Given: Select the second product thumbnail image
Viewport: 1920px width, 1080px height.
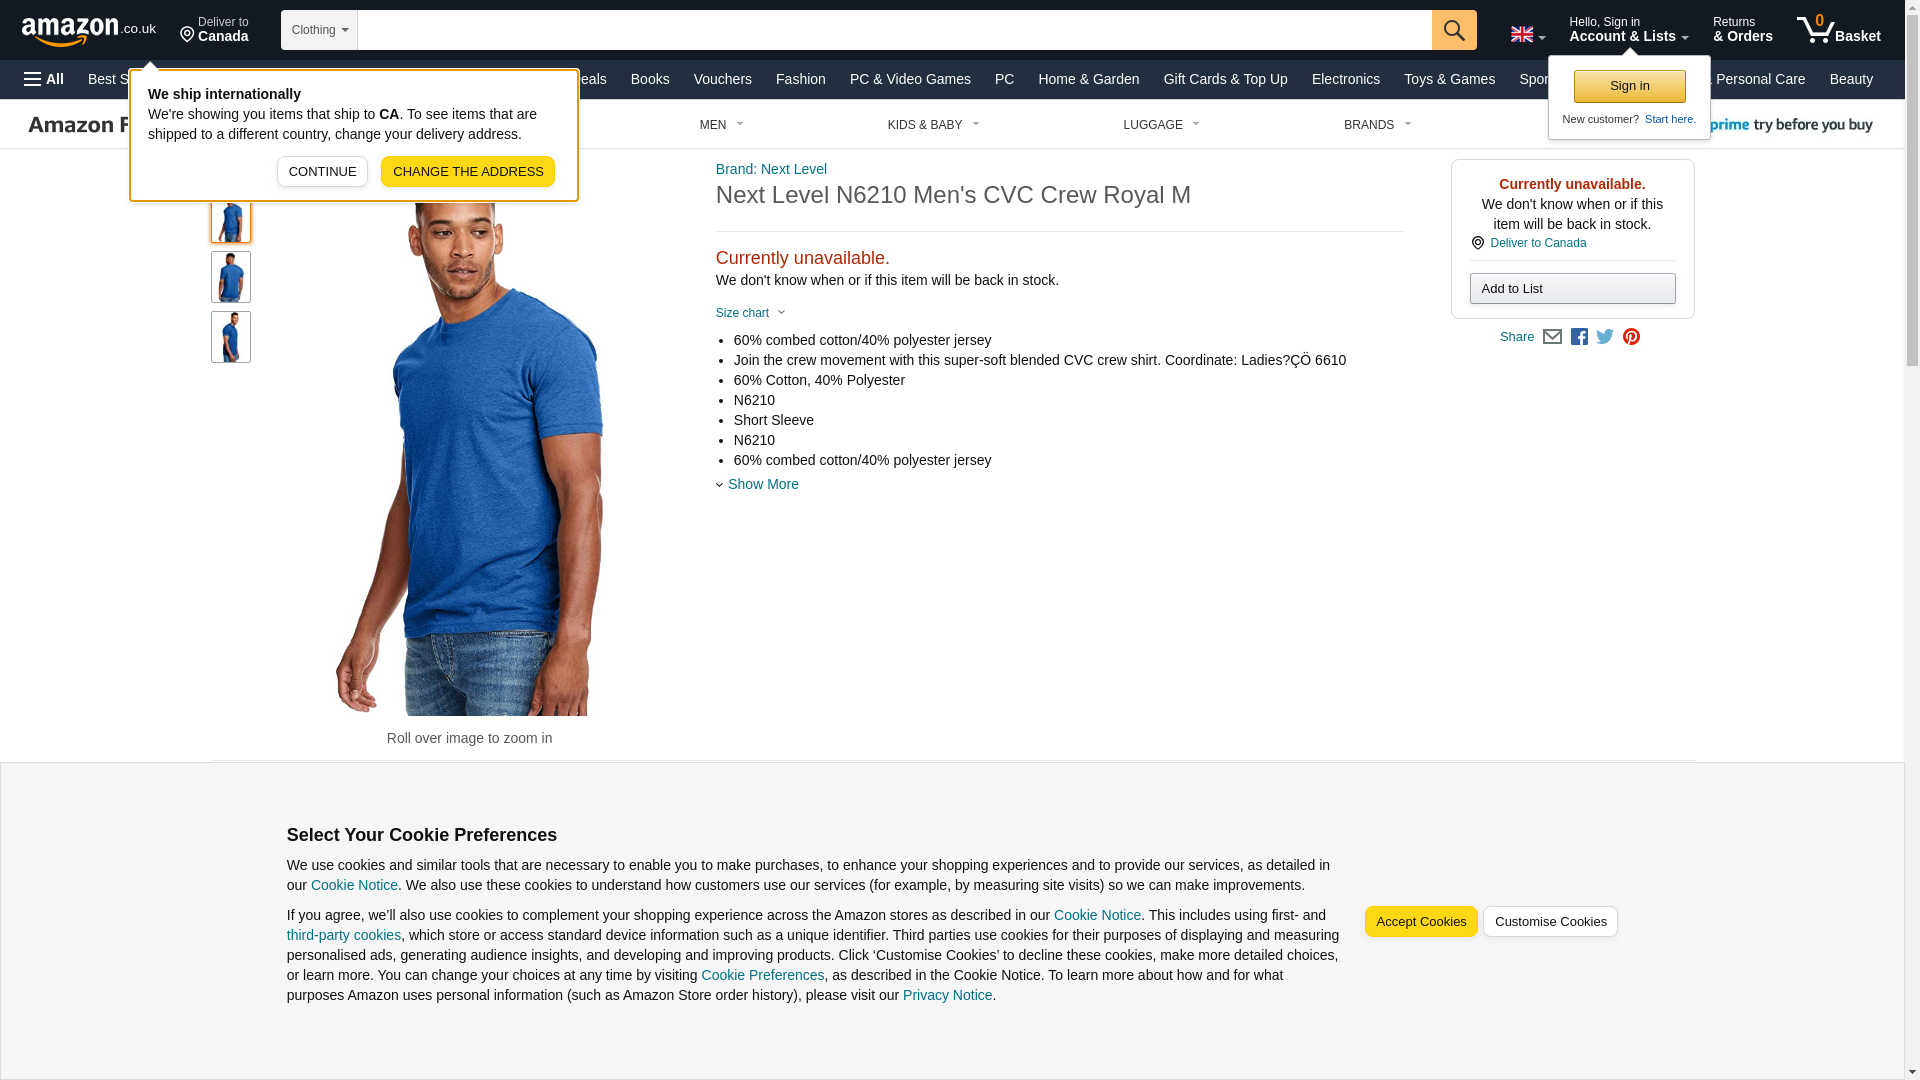Looking at the screenshot, I should pyautogui.click(x=231, y=277).
